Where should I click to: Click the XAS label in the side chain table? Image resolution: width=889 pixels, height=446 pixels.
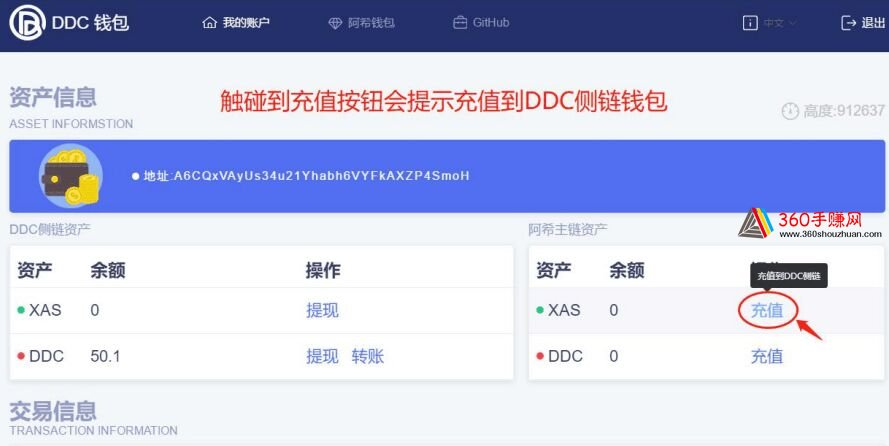pos(45,311)
